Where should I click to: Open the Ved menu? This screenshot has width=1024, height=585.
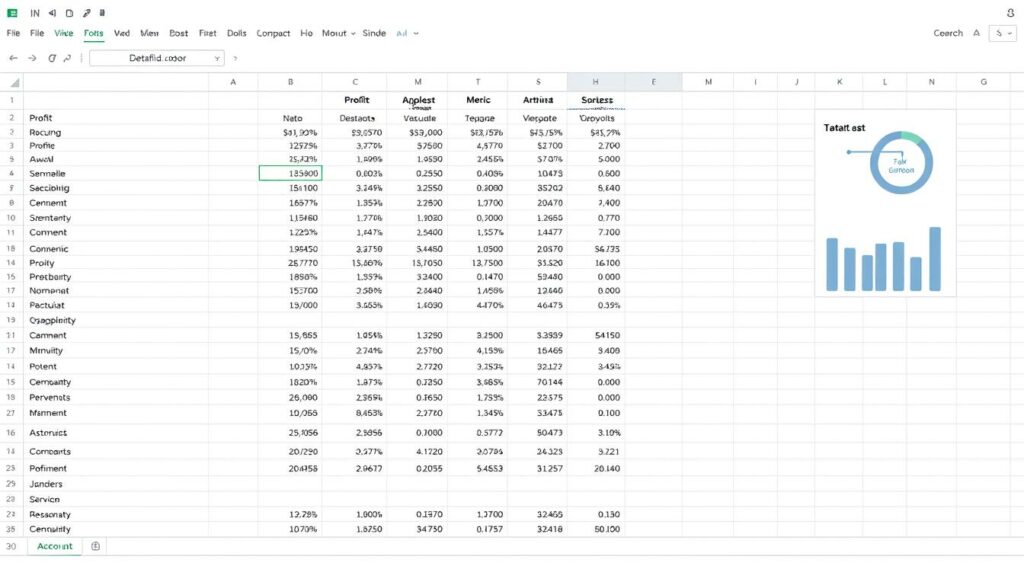(x=121, y=33)
